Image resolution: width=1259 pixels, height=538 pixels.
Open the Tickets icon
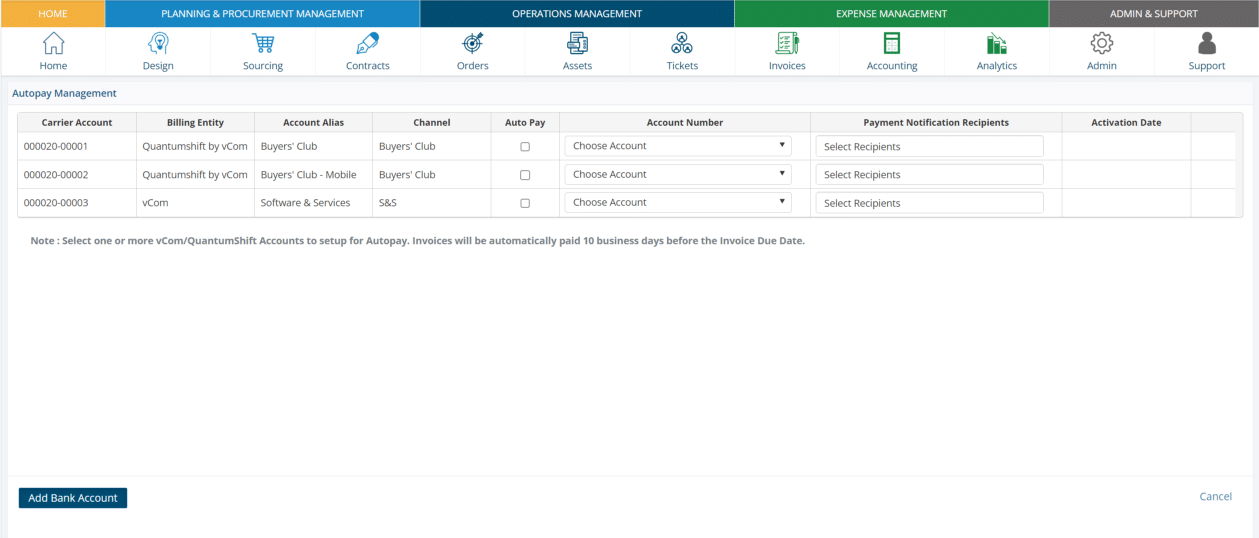[x=682, y=44]
